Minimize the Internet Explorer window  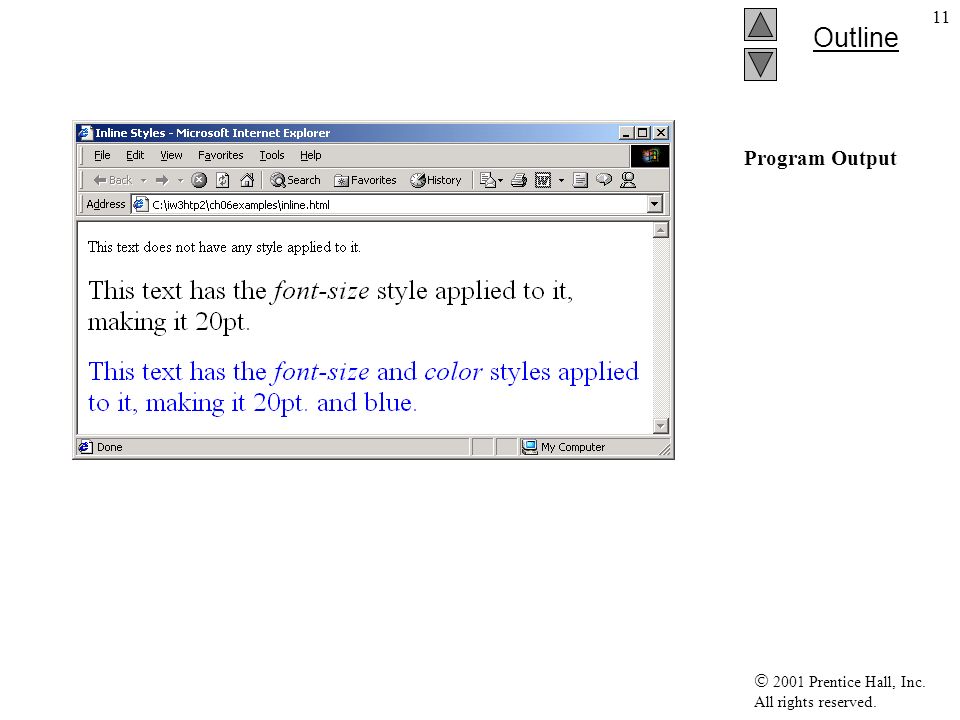[x=626, y=133]
